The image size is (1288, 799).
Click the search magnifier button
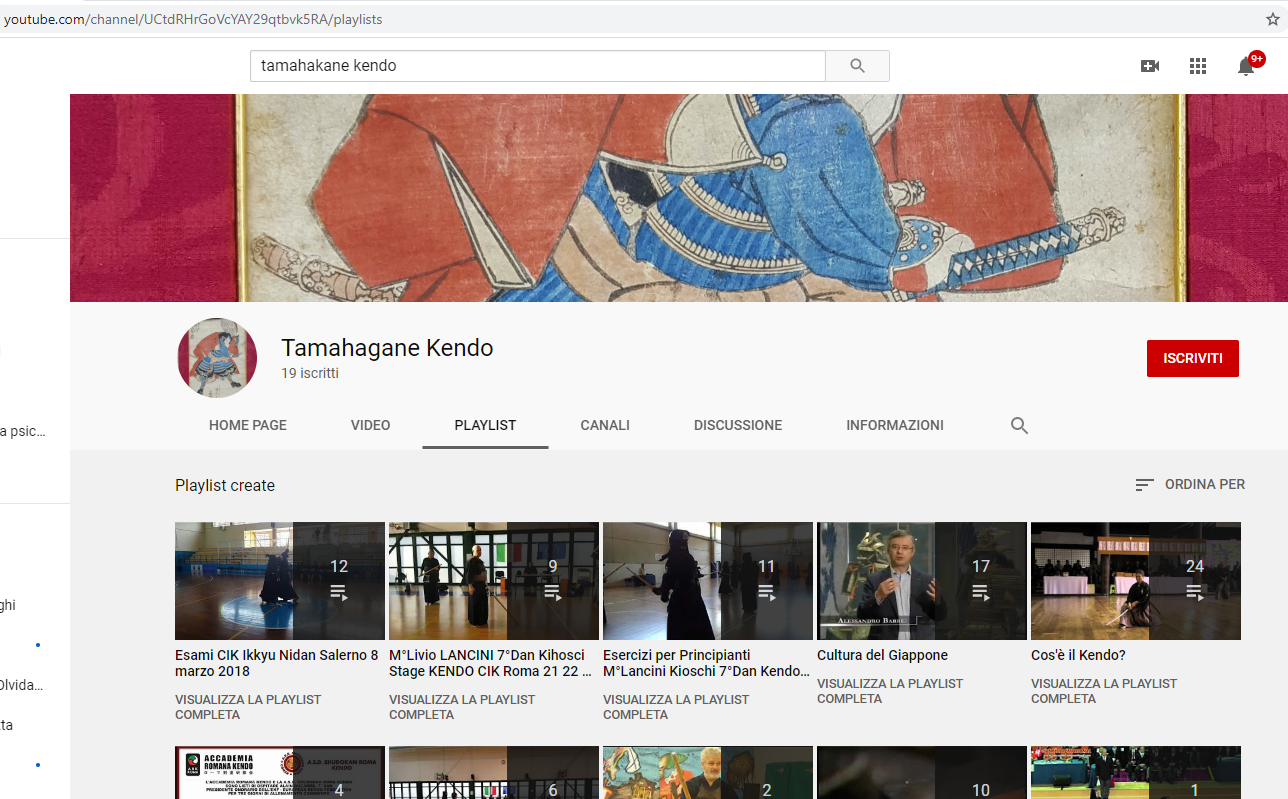[857, 66]
